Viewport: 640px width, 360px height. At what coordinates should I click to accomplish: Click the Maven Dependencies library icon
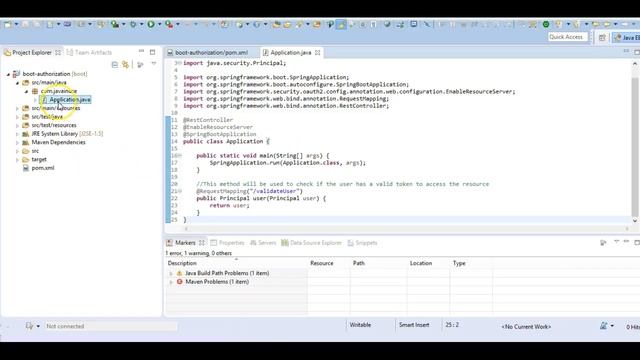click(25, 142)
